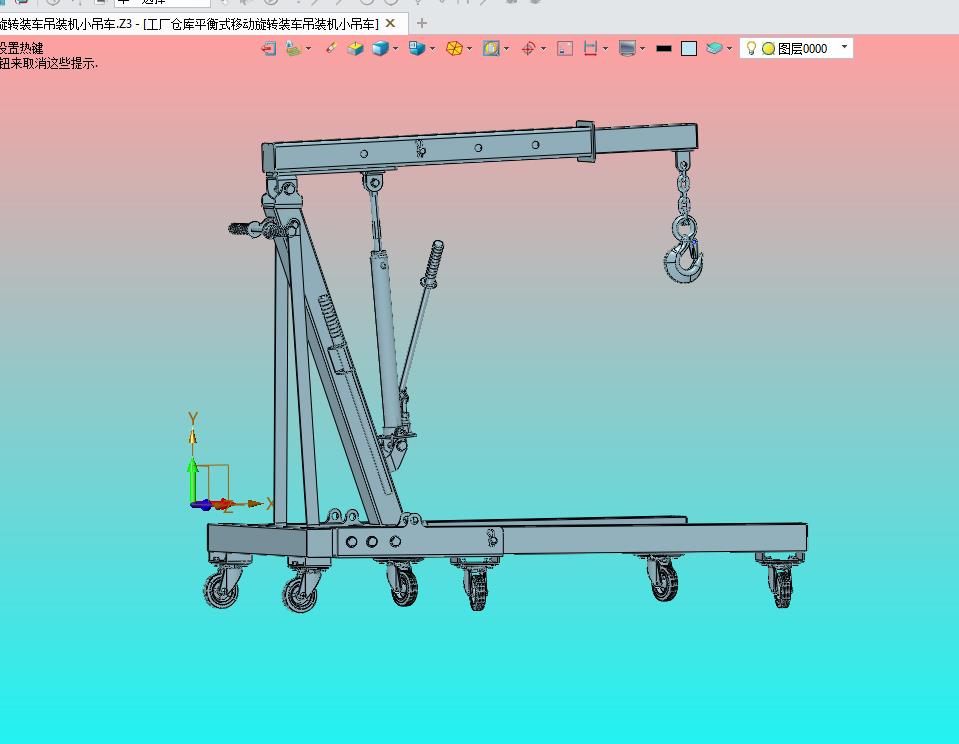Click the grey monitor display icon
959x744 pixels.
click(x=627, y=48)
